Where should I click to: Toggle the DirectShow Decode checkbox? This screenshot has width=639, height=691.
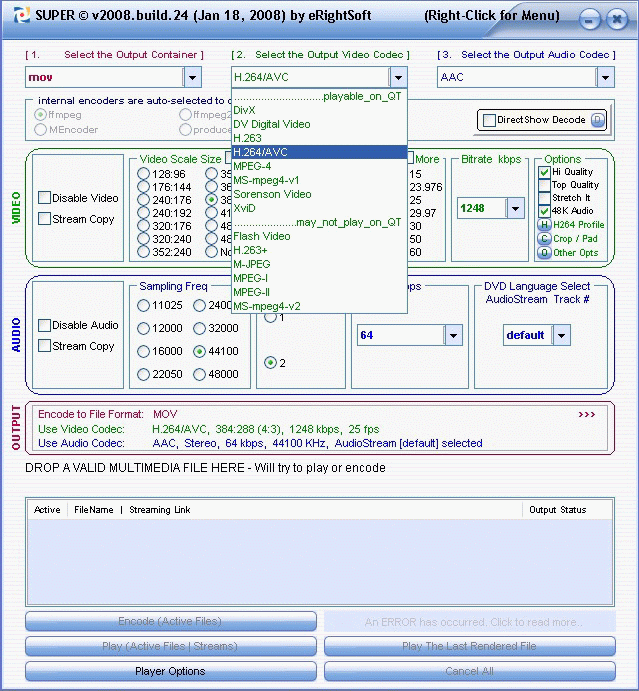(488, 120)
